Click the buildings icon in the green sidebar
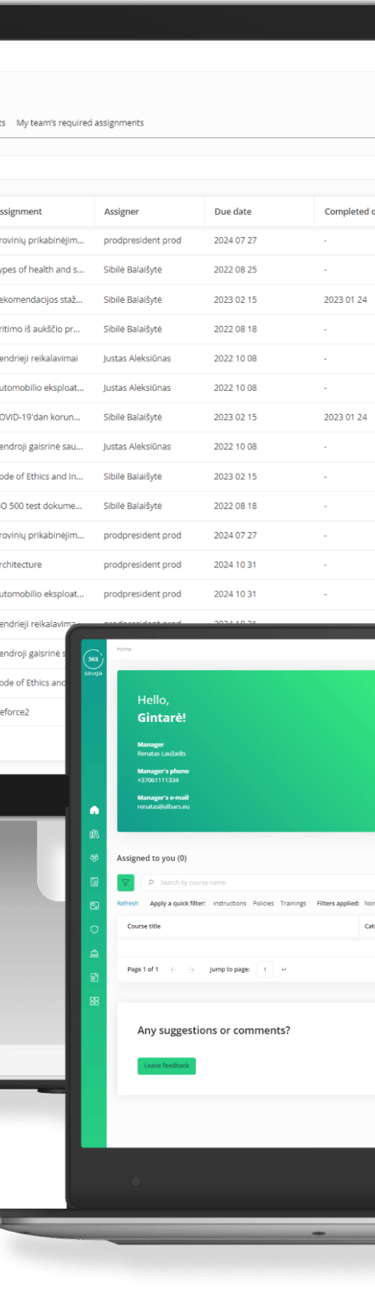The height and width of the screenshot is (1296, 375). (94, 833)
